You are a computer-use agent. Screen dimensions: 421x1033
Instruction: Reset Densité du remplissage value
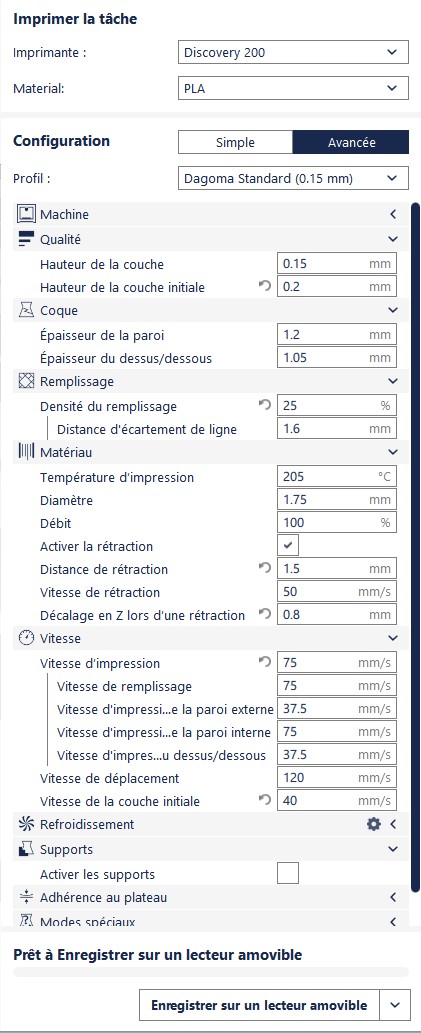click(x=266, y=406)
